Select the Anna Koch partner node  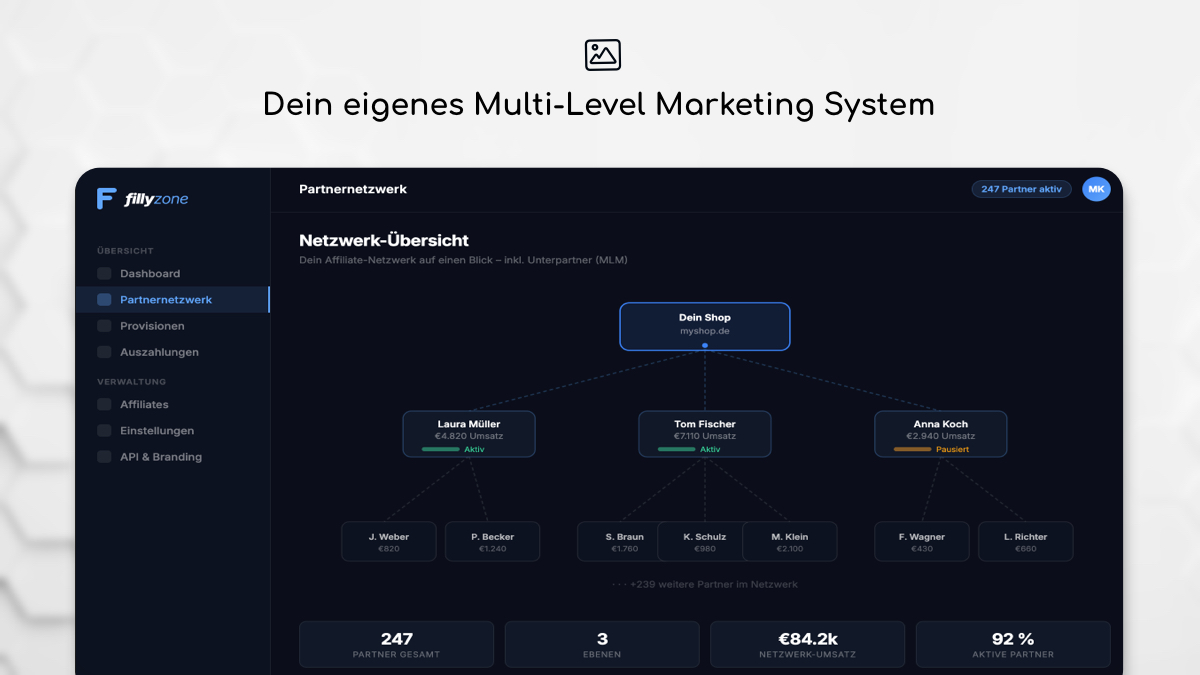pos(941,434)
